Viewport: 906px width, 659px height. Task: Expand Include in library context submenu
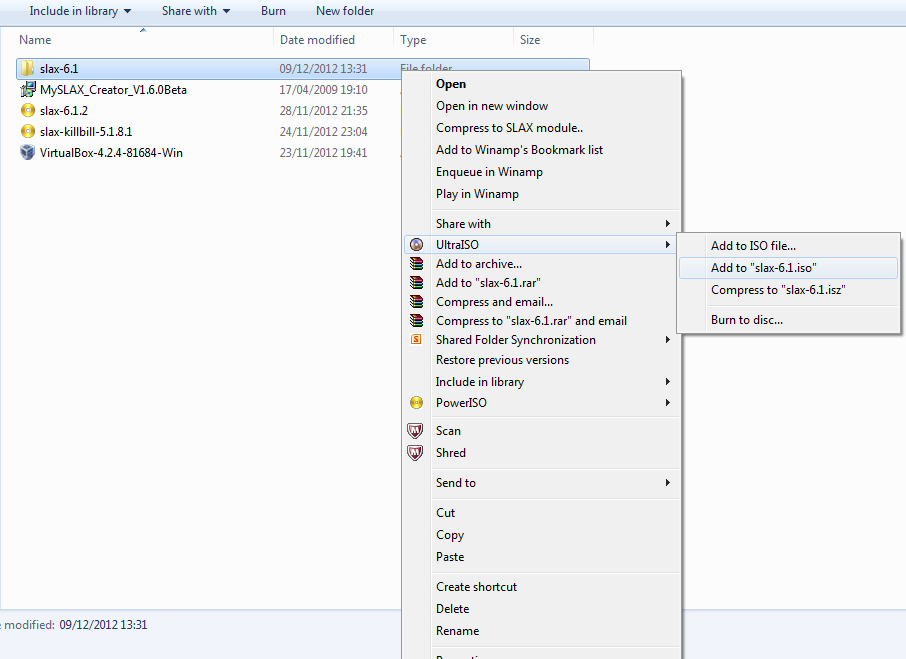[x=667, y=382]
